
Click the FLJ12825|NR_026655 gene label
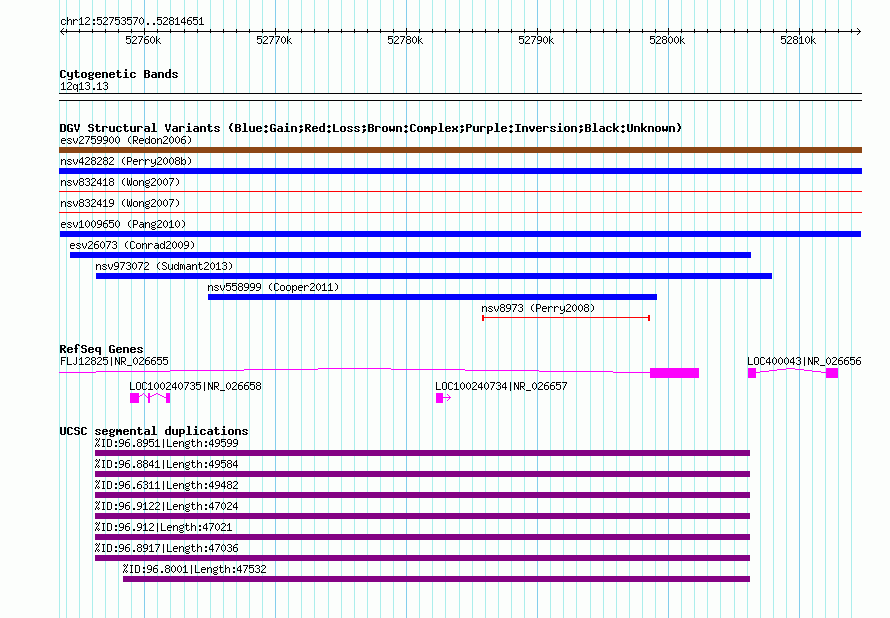click(114, 361)
